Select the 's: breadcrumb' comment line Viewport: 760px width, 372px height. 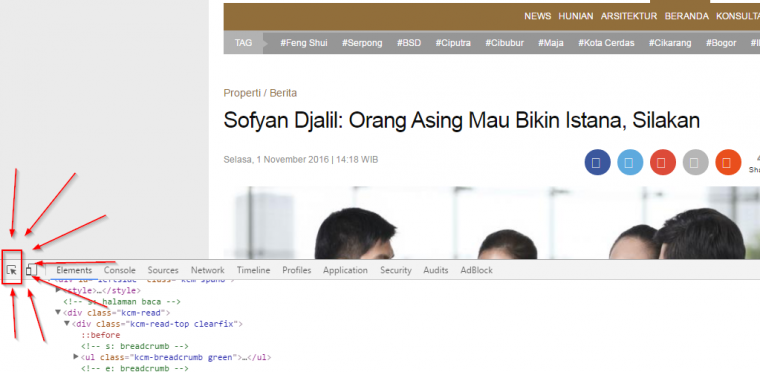(x=135, y=346)
